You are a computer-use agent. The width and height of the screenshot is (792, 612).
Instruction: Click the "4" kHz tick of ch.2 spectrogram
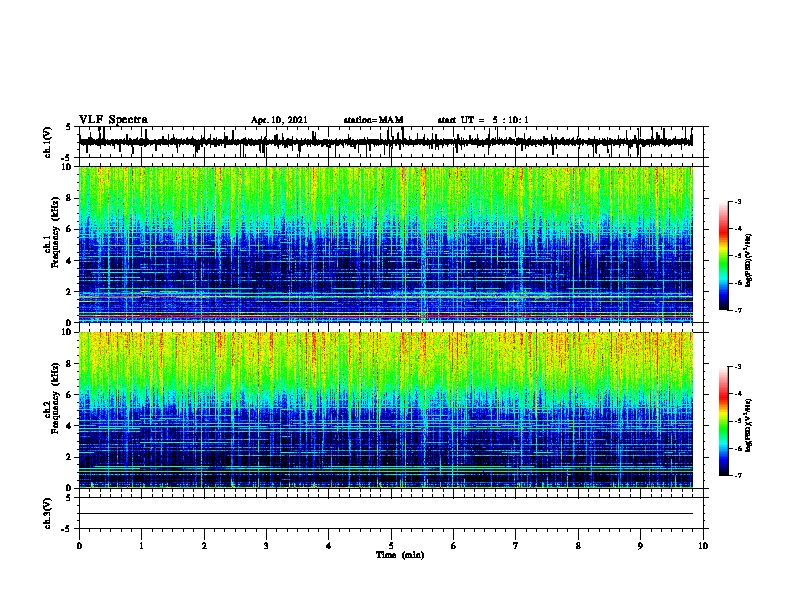pyautogui.click(x=69, y=426)
